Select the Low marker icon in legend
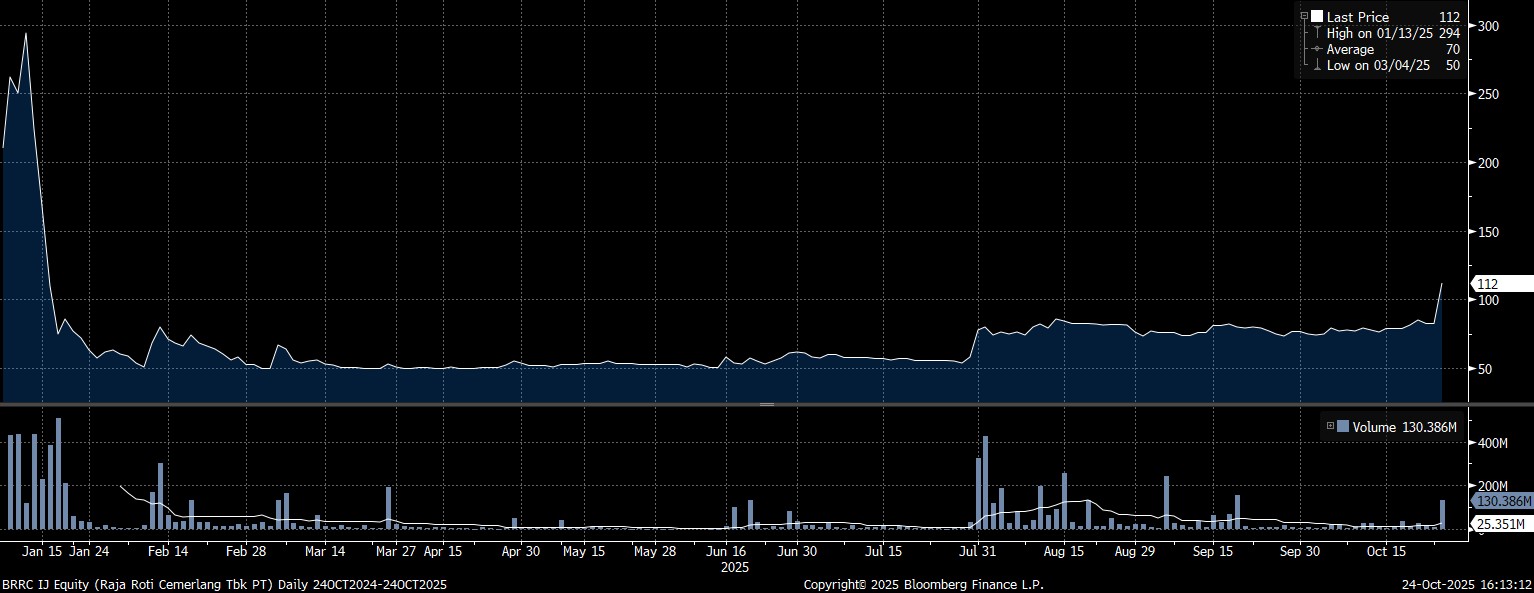The height and width of the screenshot is (593, 1534). pos(1317,65)
